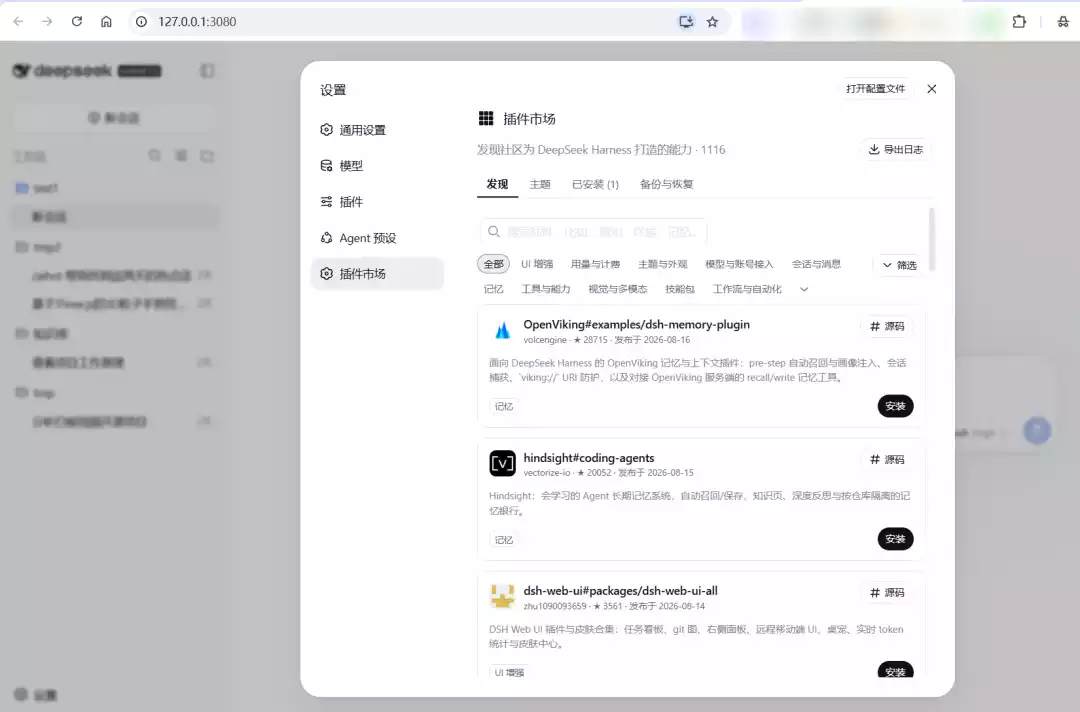
Task: Click dsh-web-ui plugin logo icon
Action: tap(502, 596)
